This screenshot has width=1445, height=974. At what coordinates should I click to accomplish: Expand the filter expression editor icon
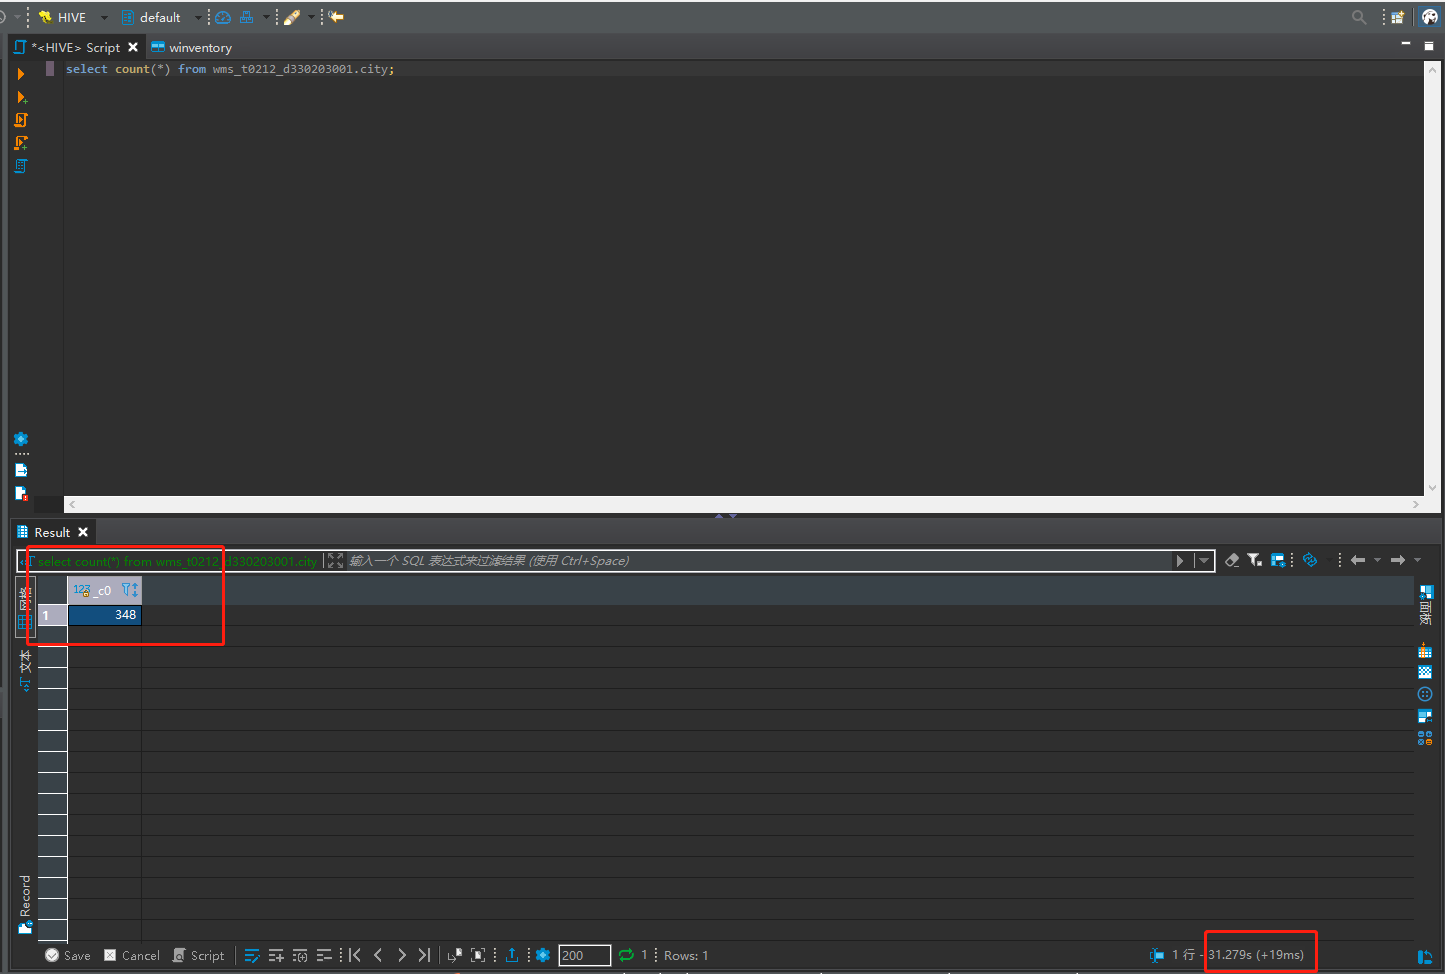coord(335,561)
